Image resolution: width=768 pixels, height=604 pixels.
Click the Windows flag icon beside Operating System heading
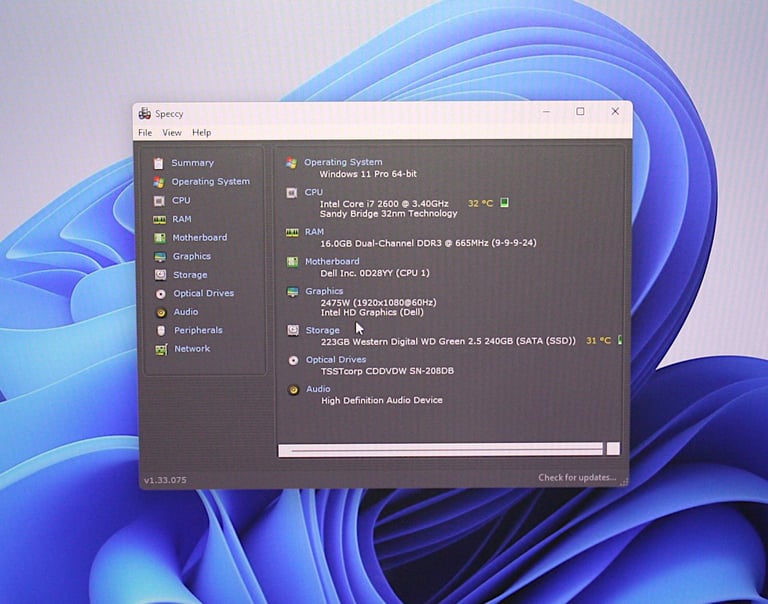pos(291,163)
